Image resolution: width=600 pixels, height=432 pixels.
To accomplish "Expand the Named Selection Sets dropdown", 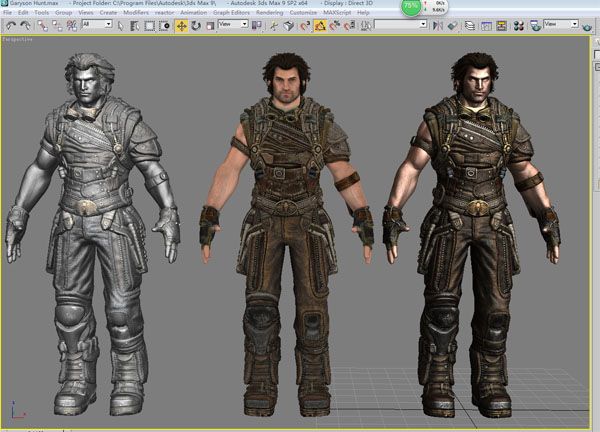I will [400, 24].
